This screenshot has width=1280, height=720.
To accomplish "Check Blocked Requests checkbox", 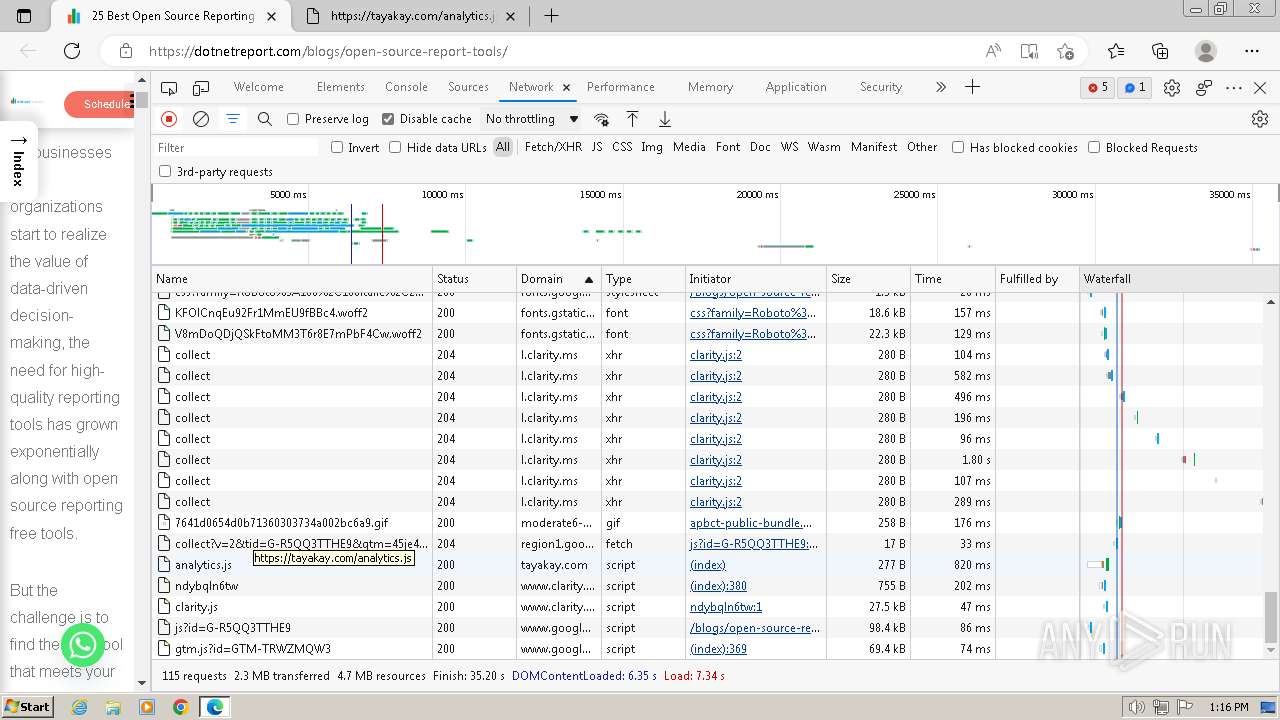I will pyautogui.click(x=1094, y=147).
